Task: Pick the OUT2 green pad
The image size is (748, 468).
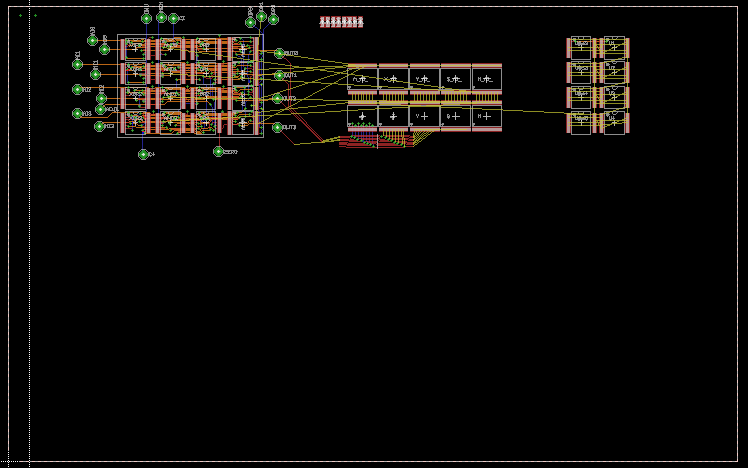Action: click(x=278, y=99)
